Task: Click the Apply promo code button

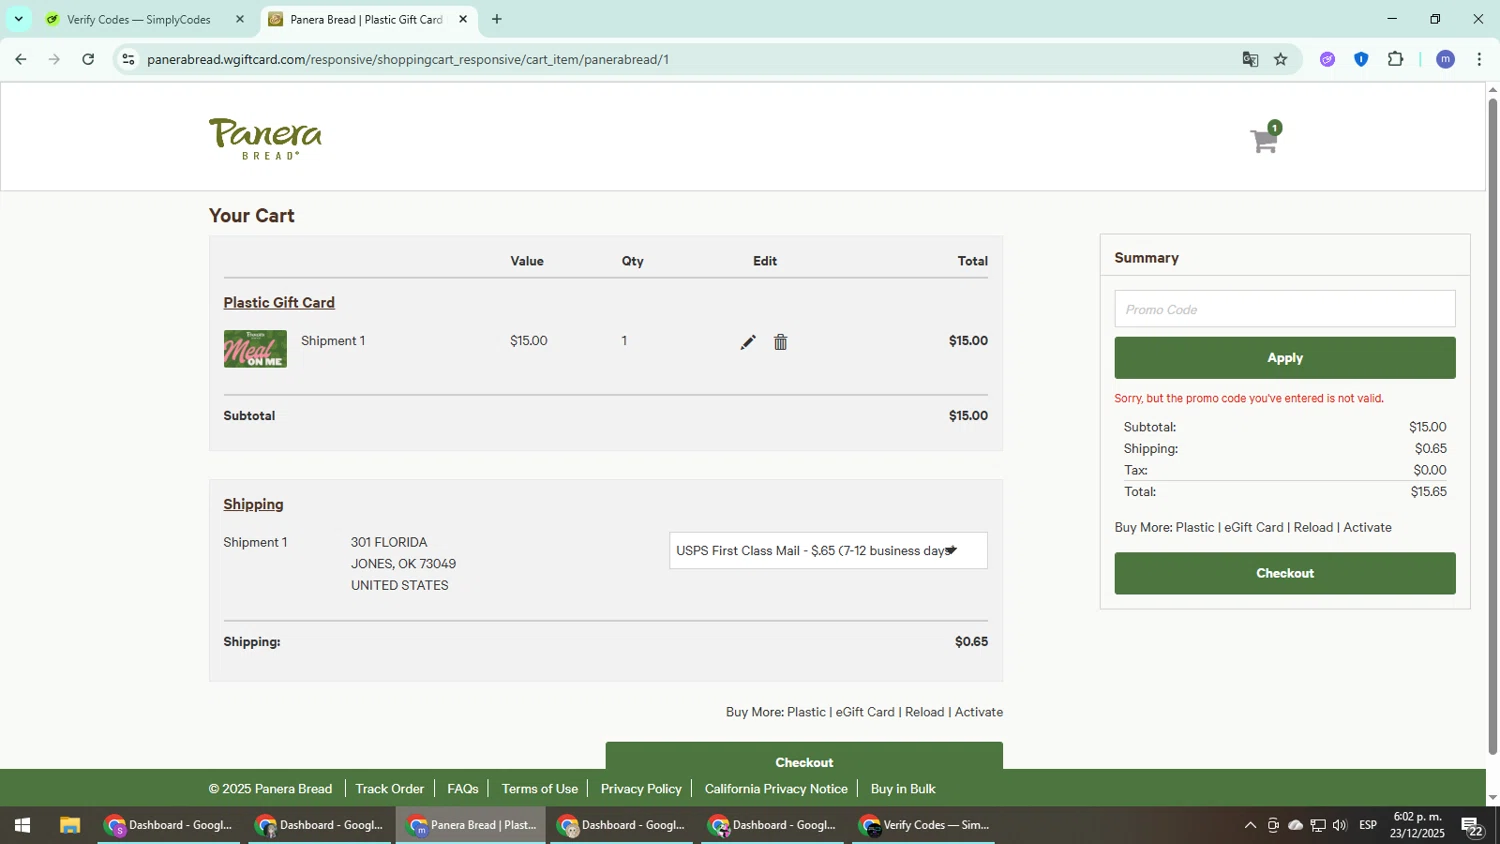Action: [1285, 358]
